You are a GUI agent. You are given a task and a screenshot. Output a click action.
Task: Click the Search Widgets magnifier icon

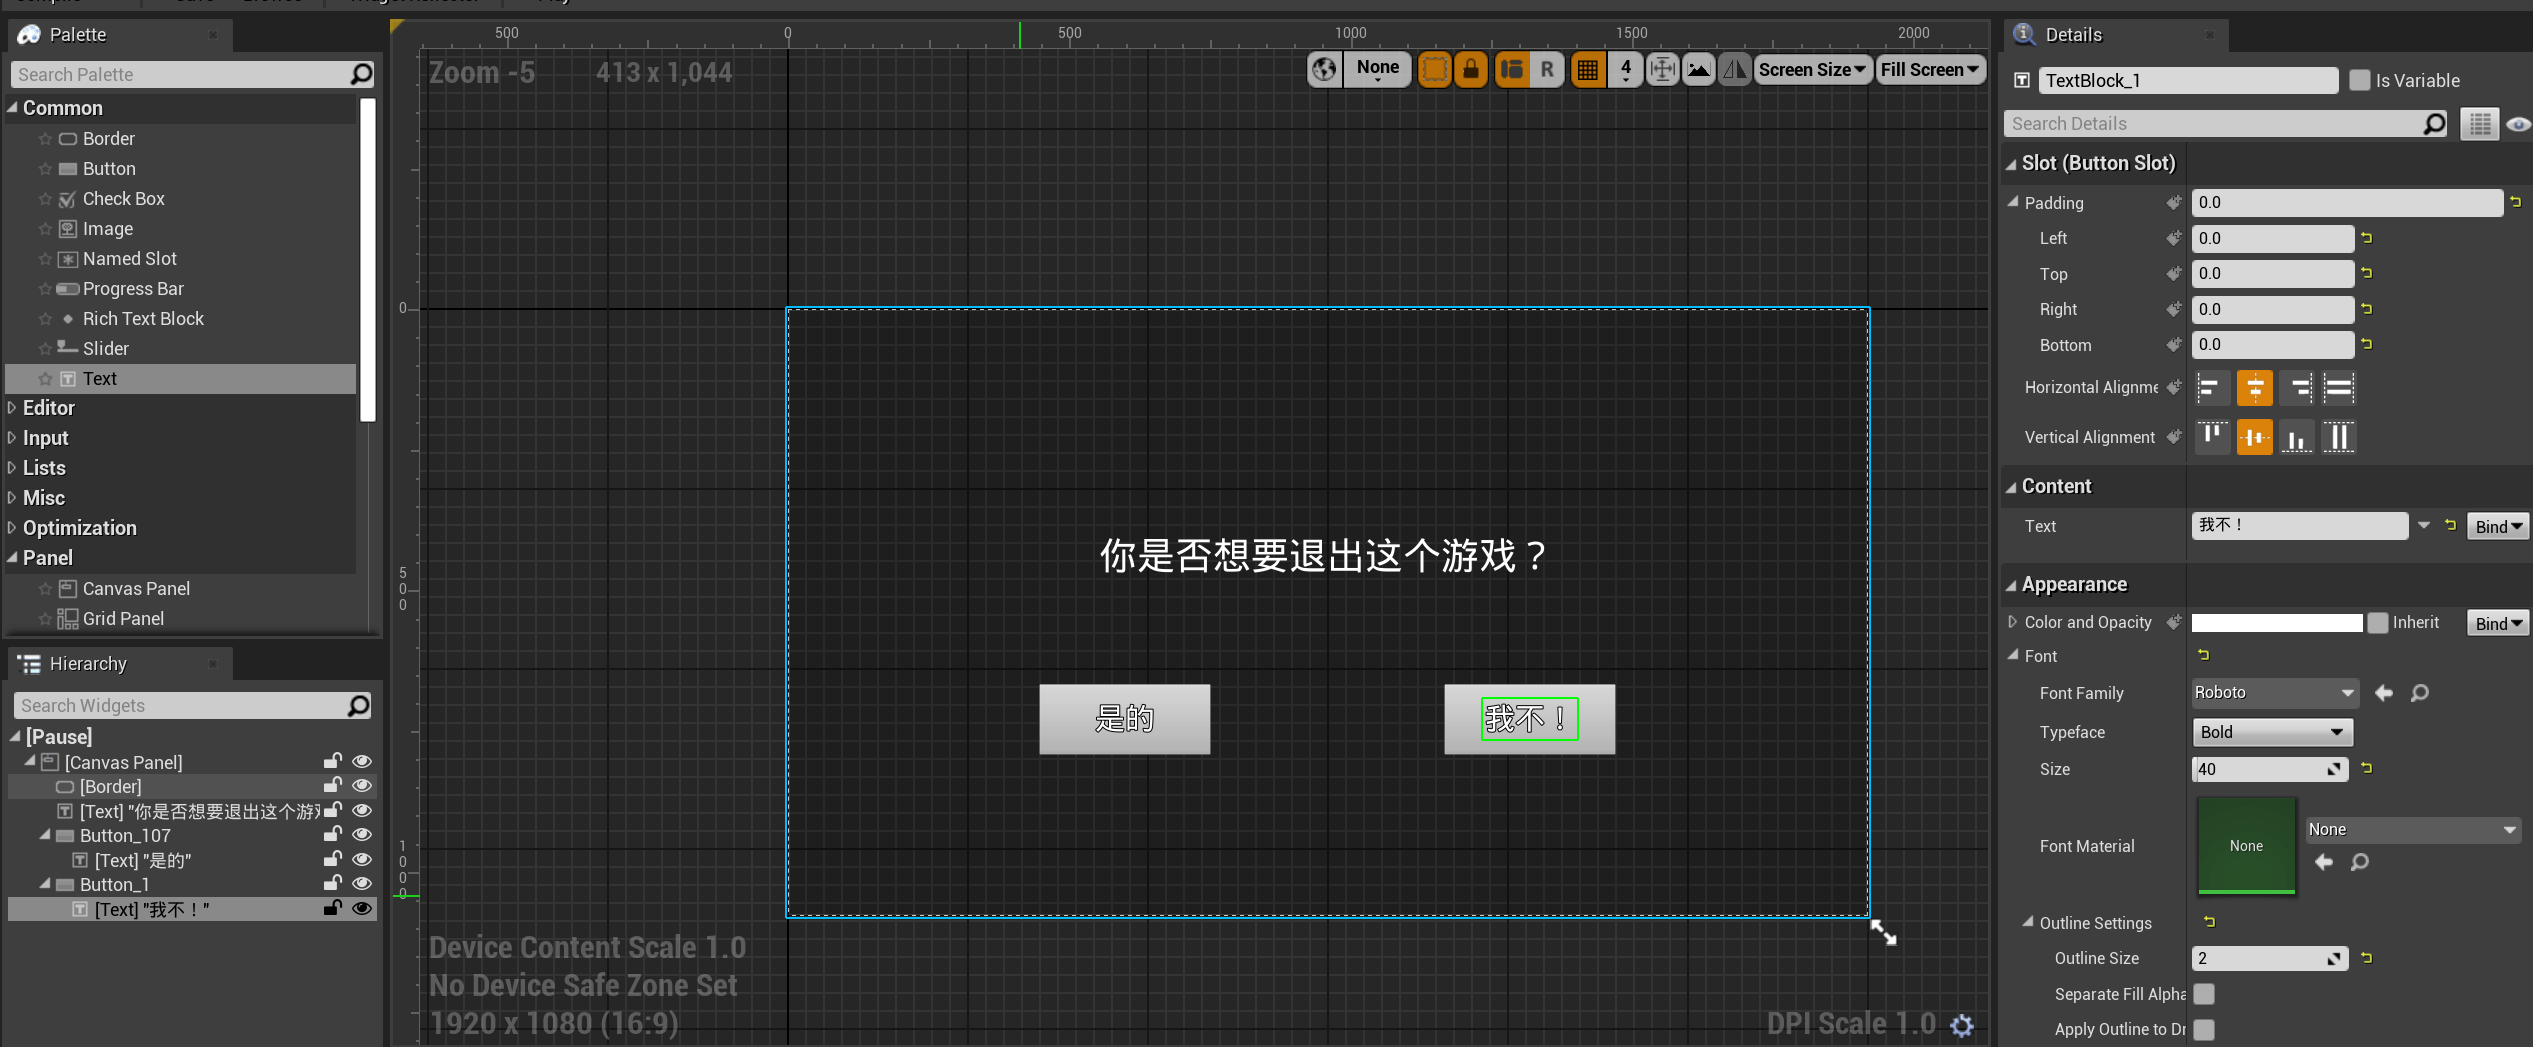click(358, 706)
